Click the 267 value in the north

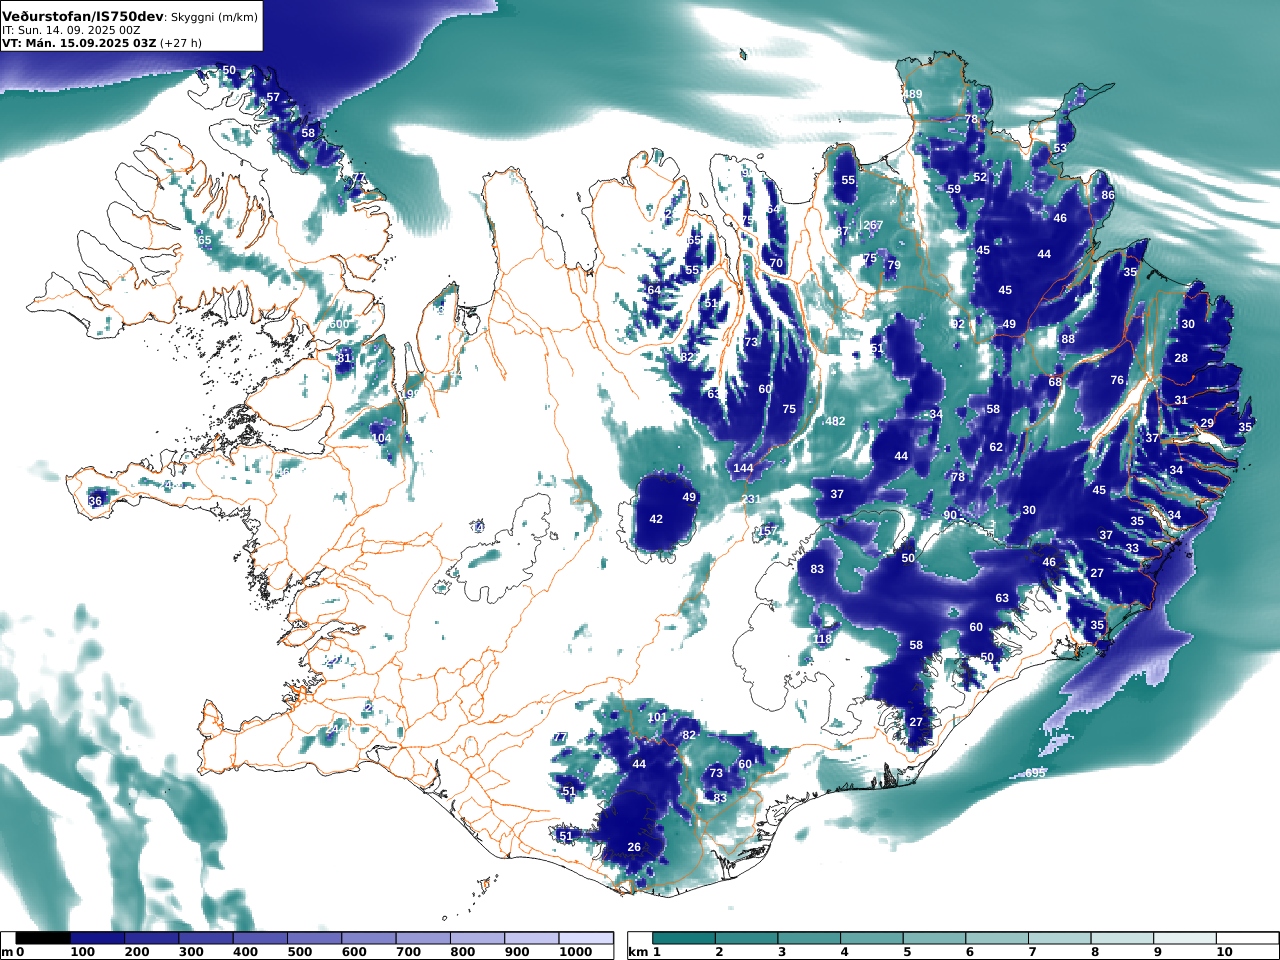[x=873, y=225]
